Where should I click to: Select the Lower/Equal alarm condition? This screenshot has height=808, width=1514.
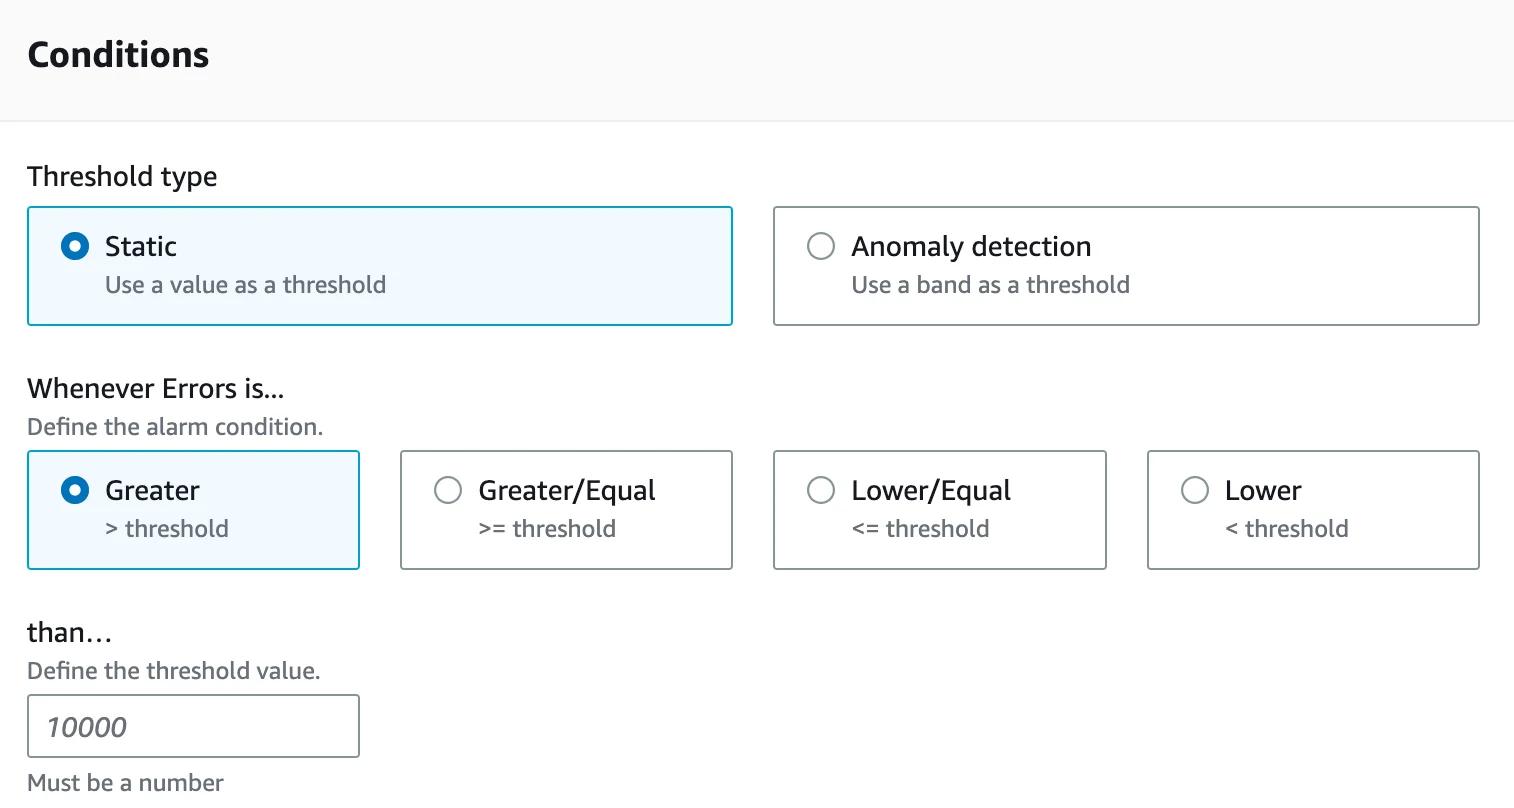click(x=821, y=490)
